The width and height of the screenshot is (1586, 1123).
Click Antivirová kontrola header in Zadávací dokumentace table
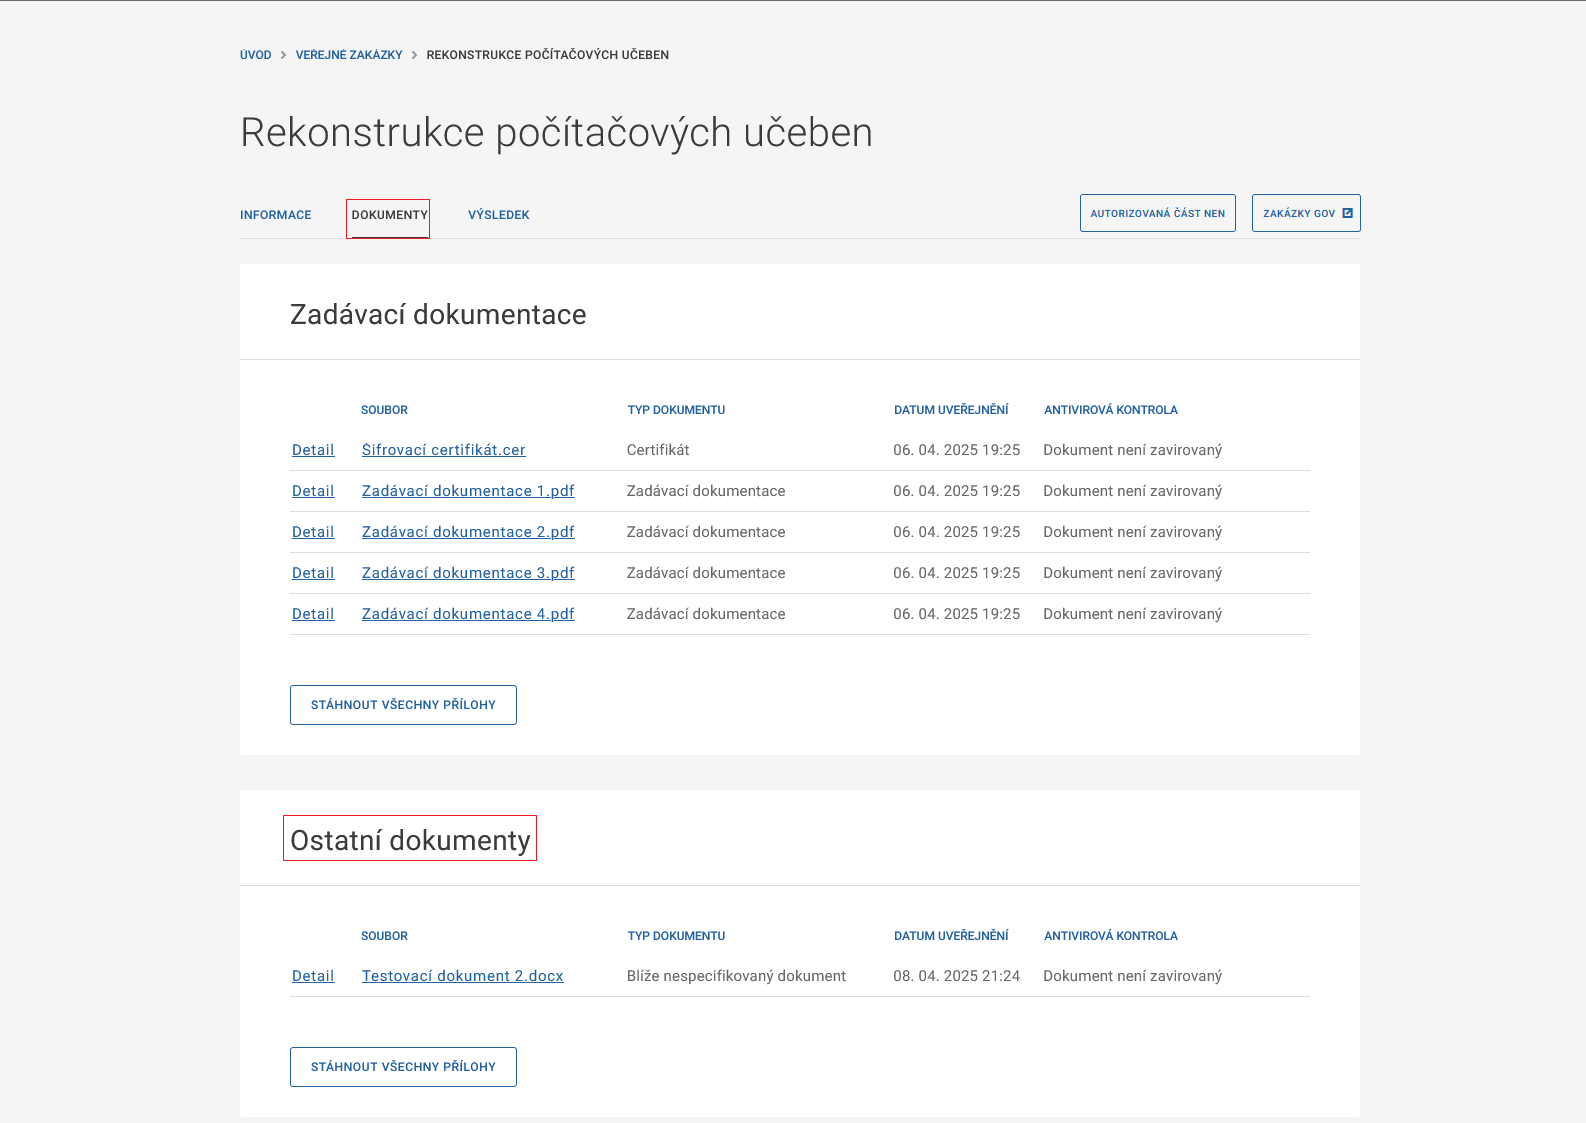[x=1111, y=410]
